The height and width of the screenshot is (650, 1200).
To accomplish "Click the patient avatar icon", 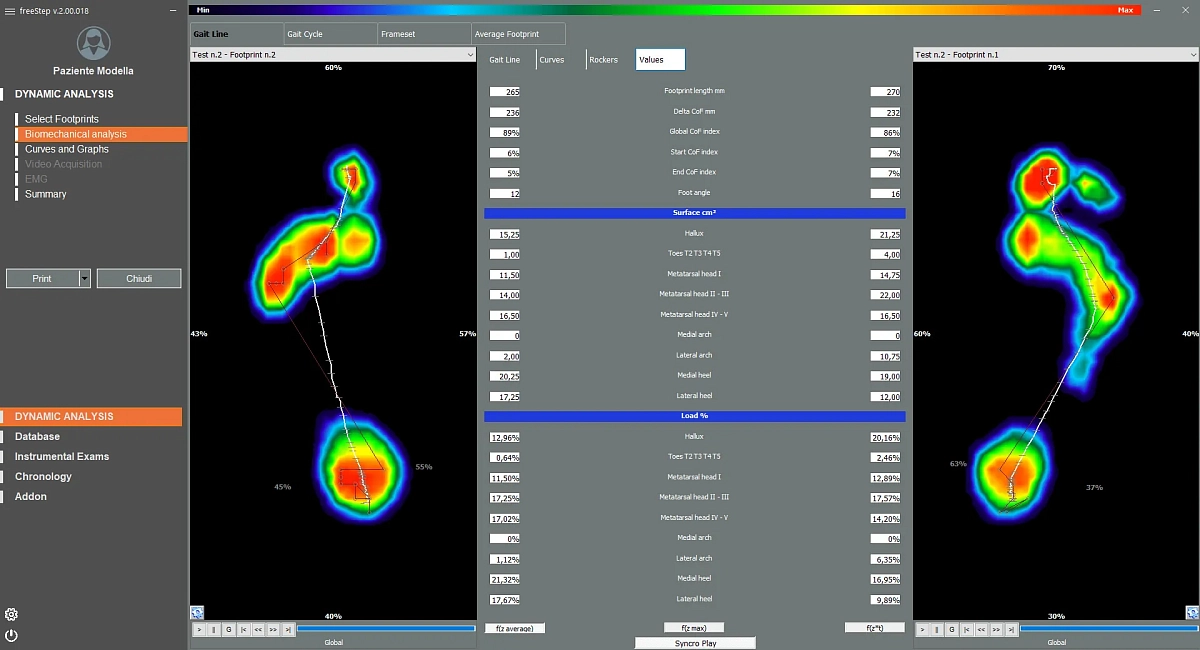I will 93,43.
